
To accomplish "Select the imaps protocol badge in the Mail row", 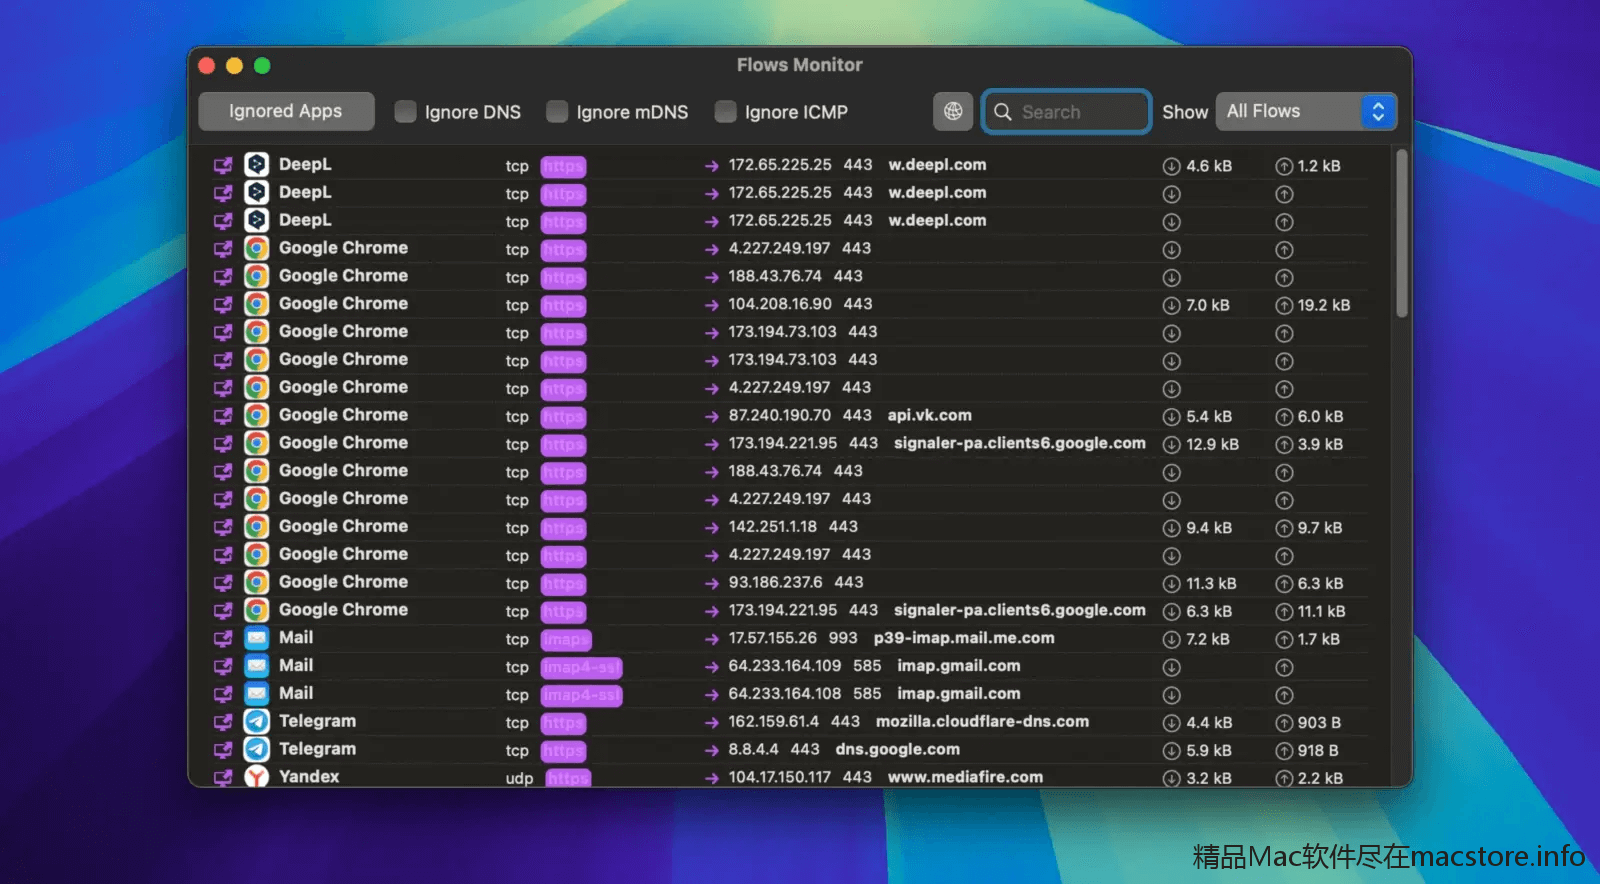I will (565, 639).
